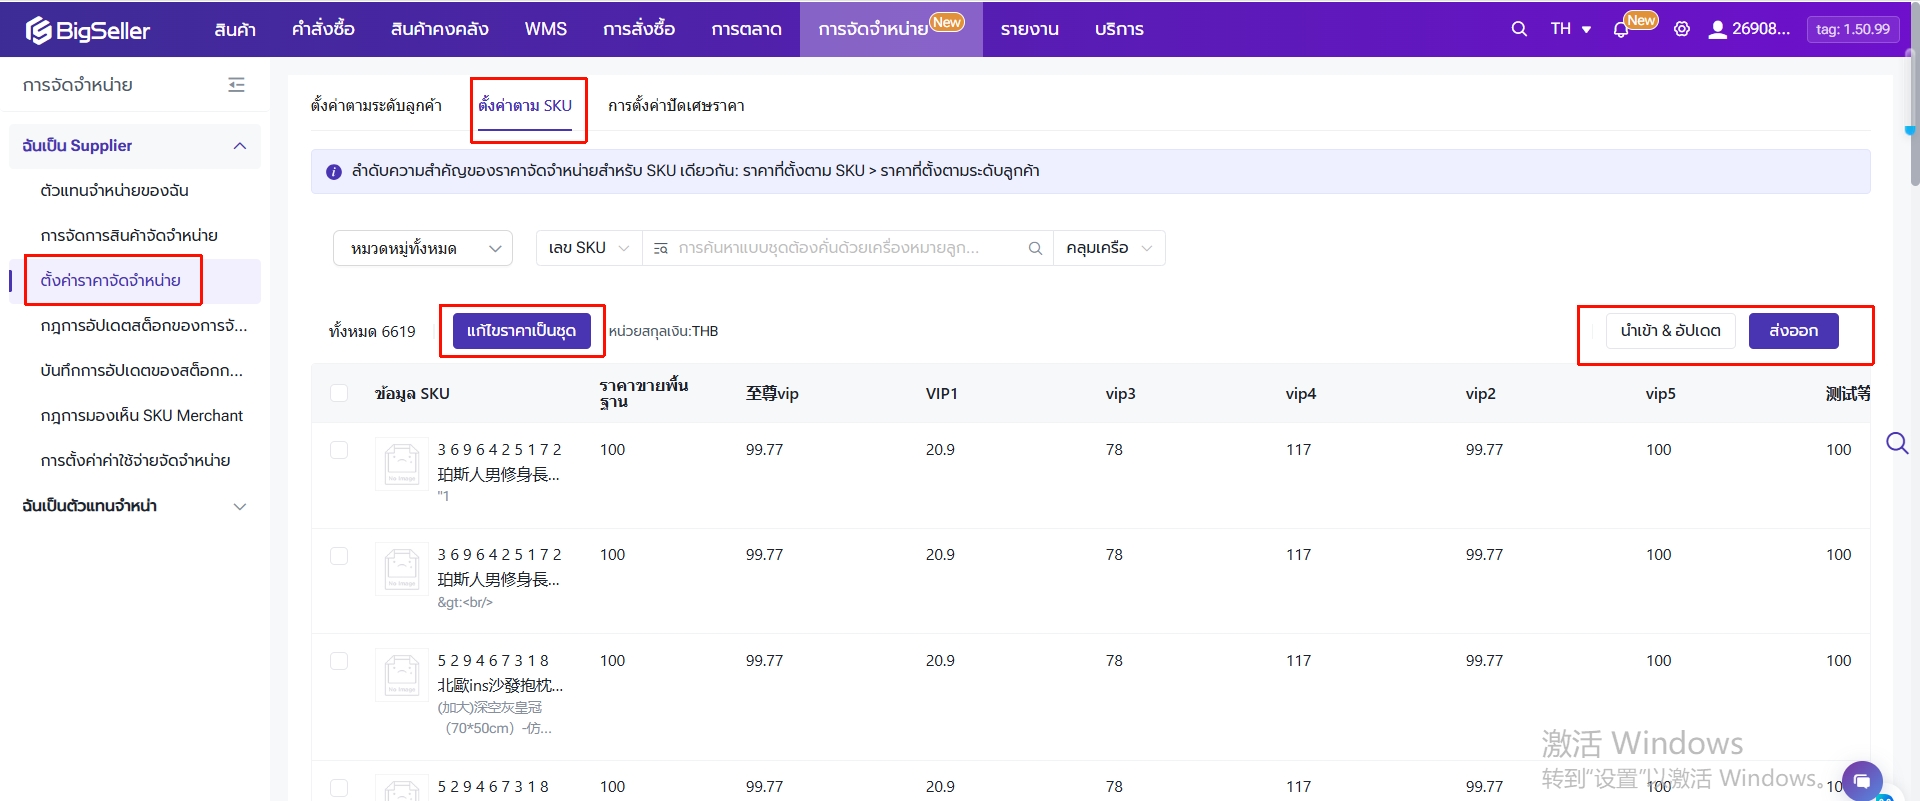Open the WMS menu in the top bar

545,29
